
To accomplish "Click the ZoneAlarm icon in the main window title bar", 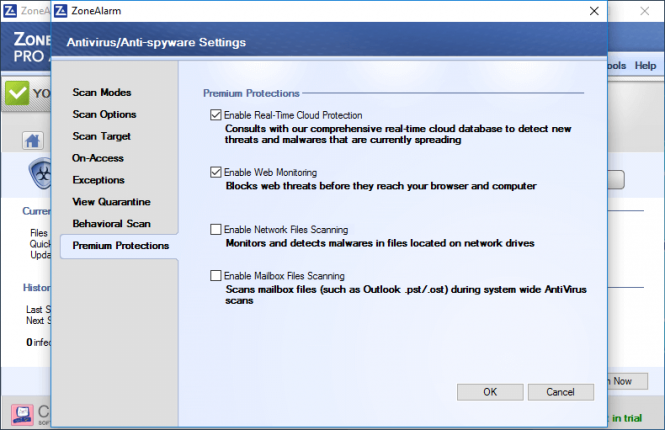I will point(10,11).
